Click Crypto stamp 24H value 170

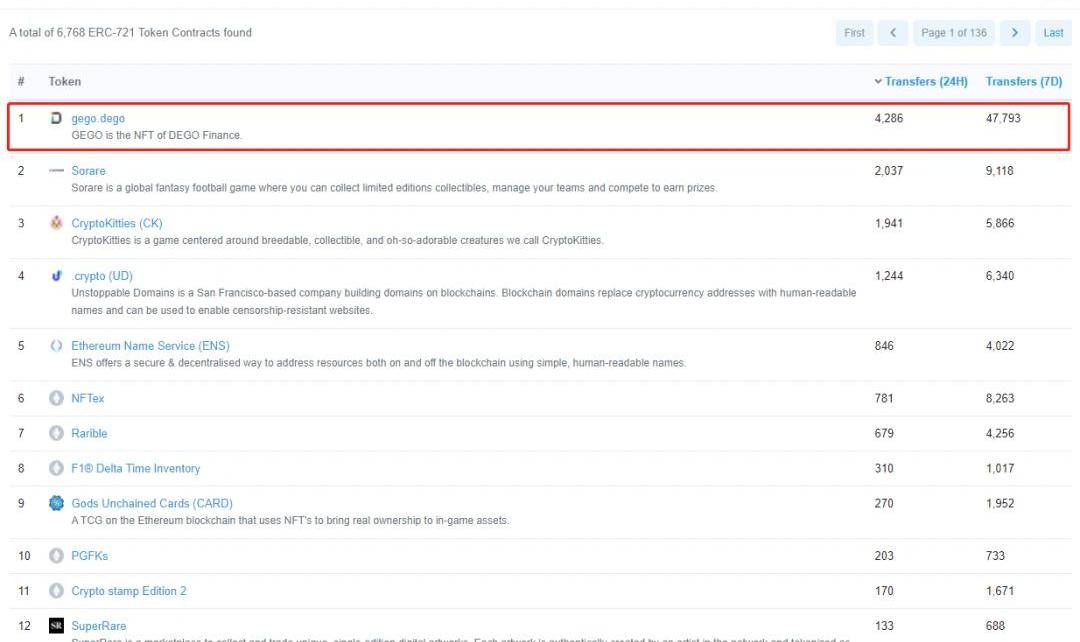point(884,591)
